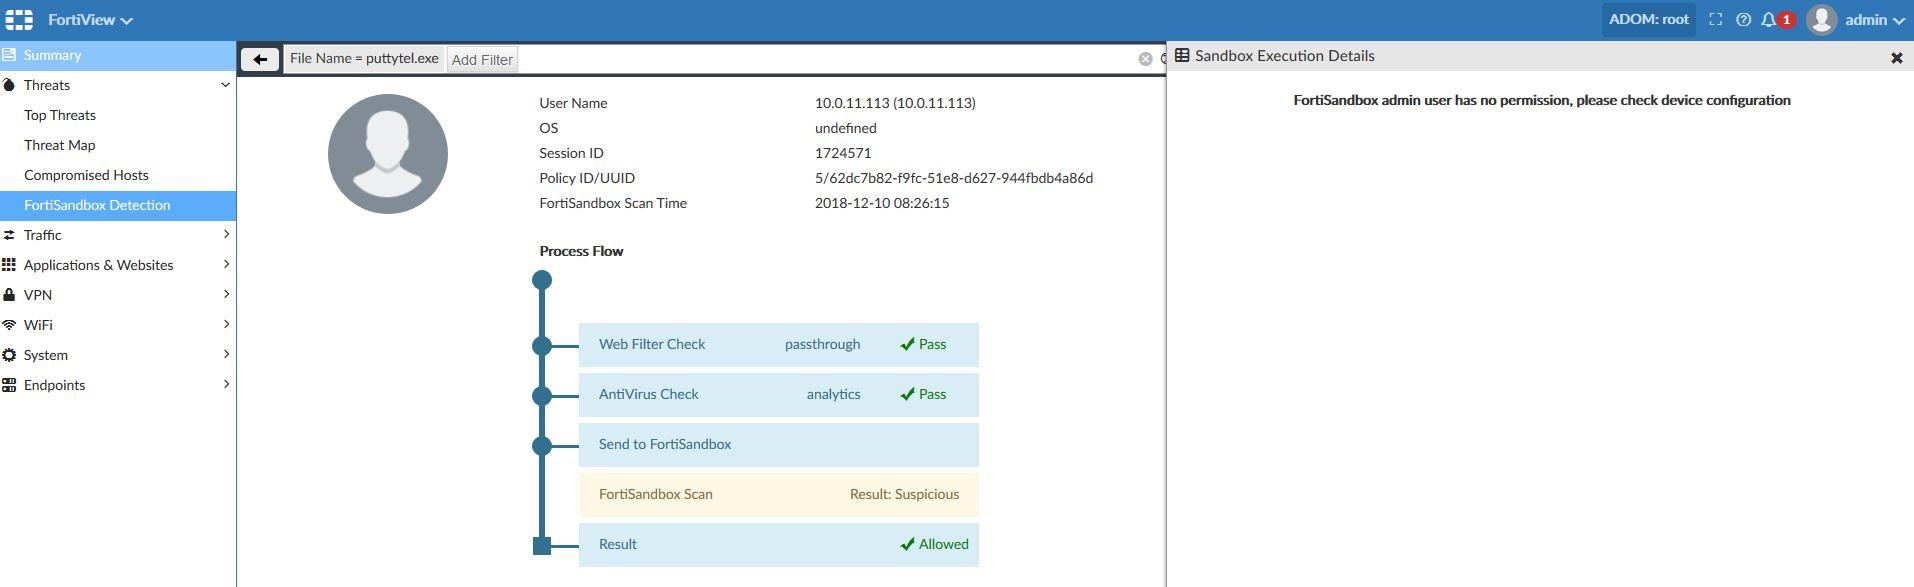
Task: Click the WiFi signal icon
Action: (x=9, y=325)
